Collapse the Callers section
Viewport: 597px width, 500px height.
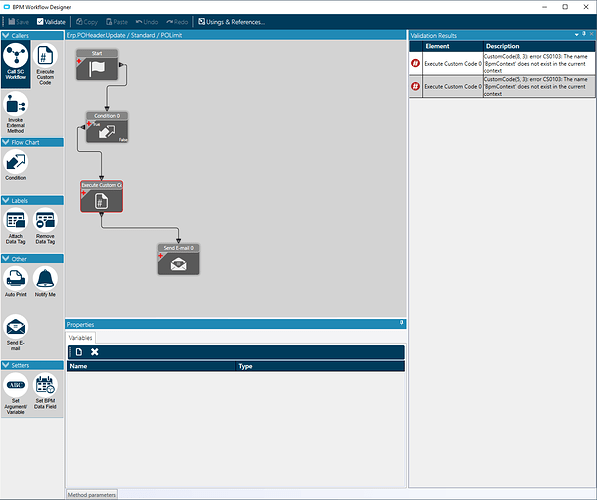[x=6, y=35]
